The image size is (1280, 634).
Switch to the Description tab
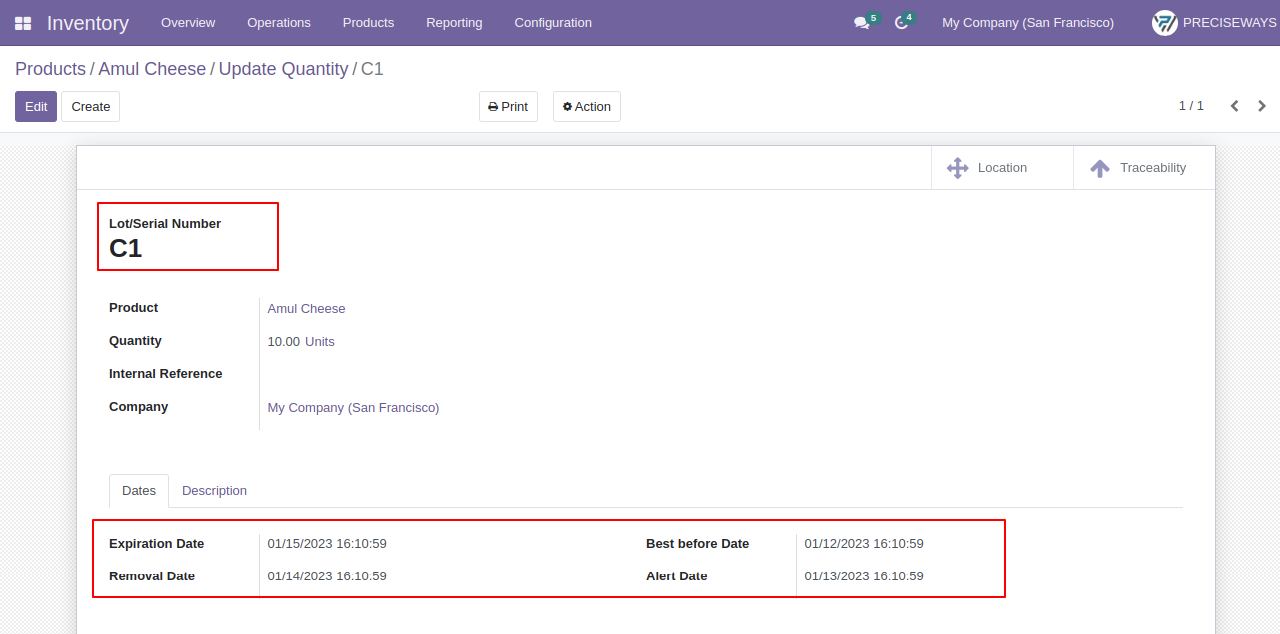214,491
